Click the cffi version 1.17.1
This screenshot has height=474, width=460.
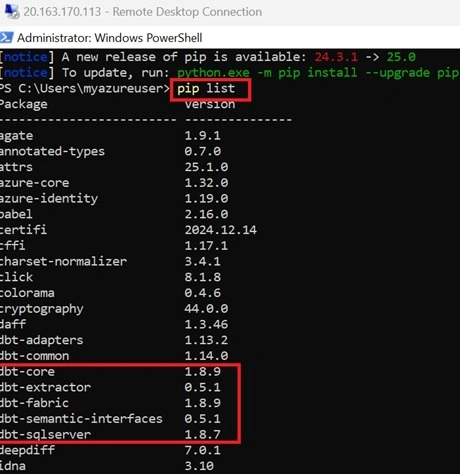click(x=206, y=246)
